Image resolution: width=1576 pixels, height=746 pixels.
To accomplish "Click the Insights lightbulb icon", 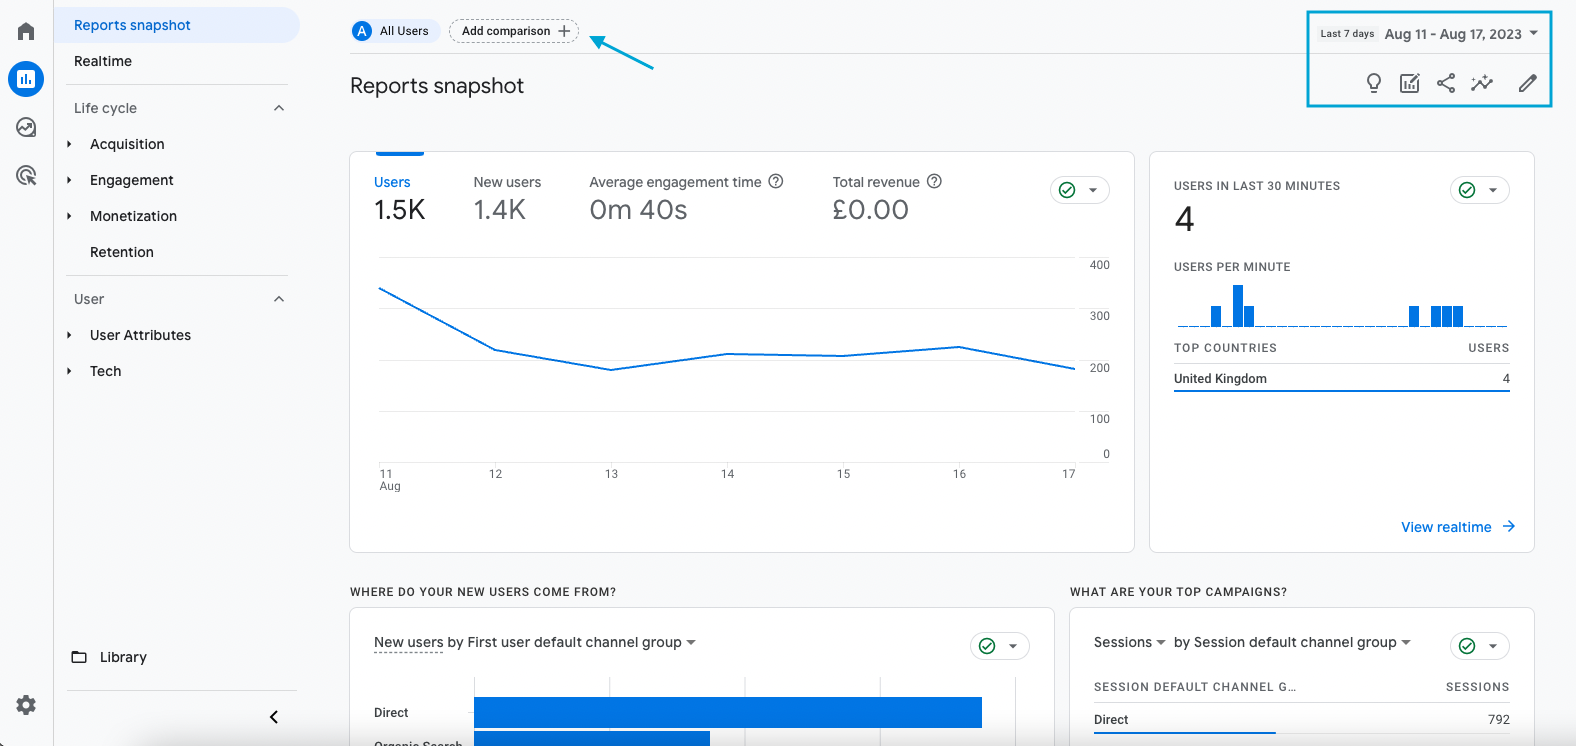I will (x=1374, y=83).
